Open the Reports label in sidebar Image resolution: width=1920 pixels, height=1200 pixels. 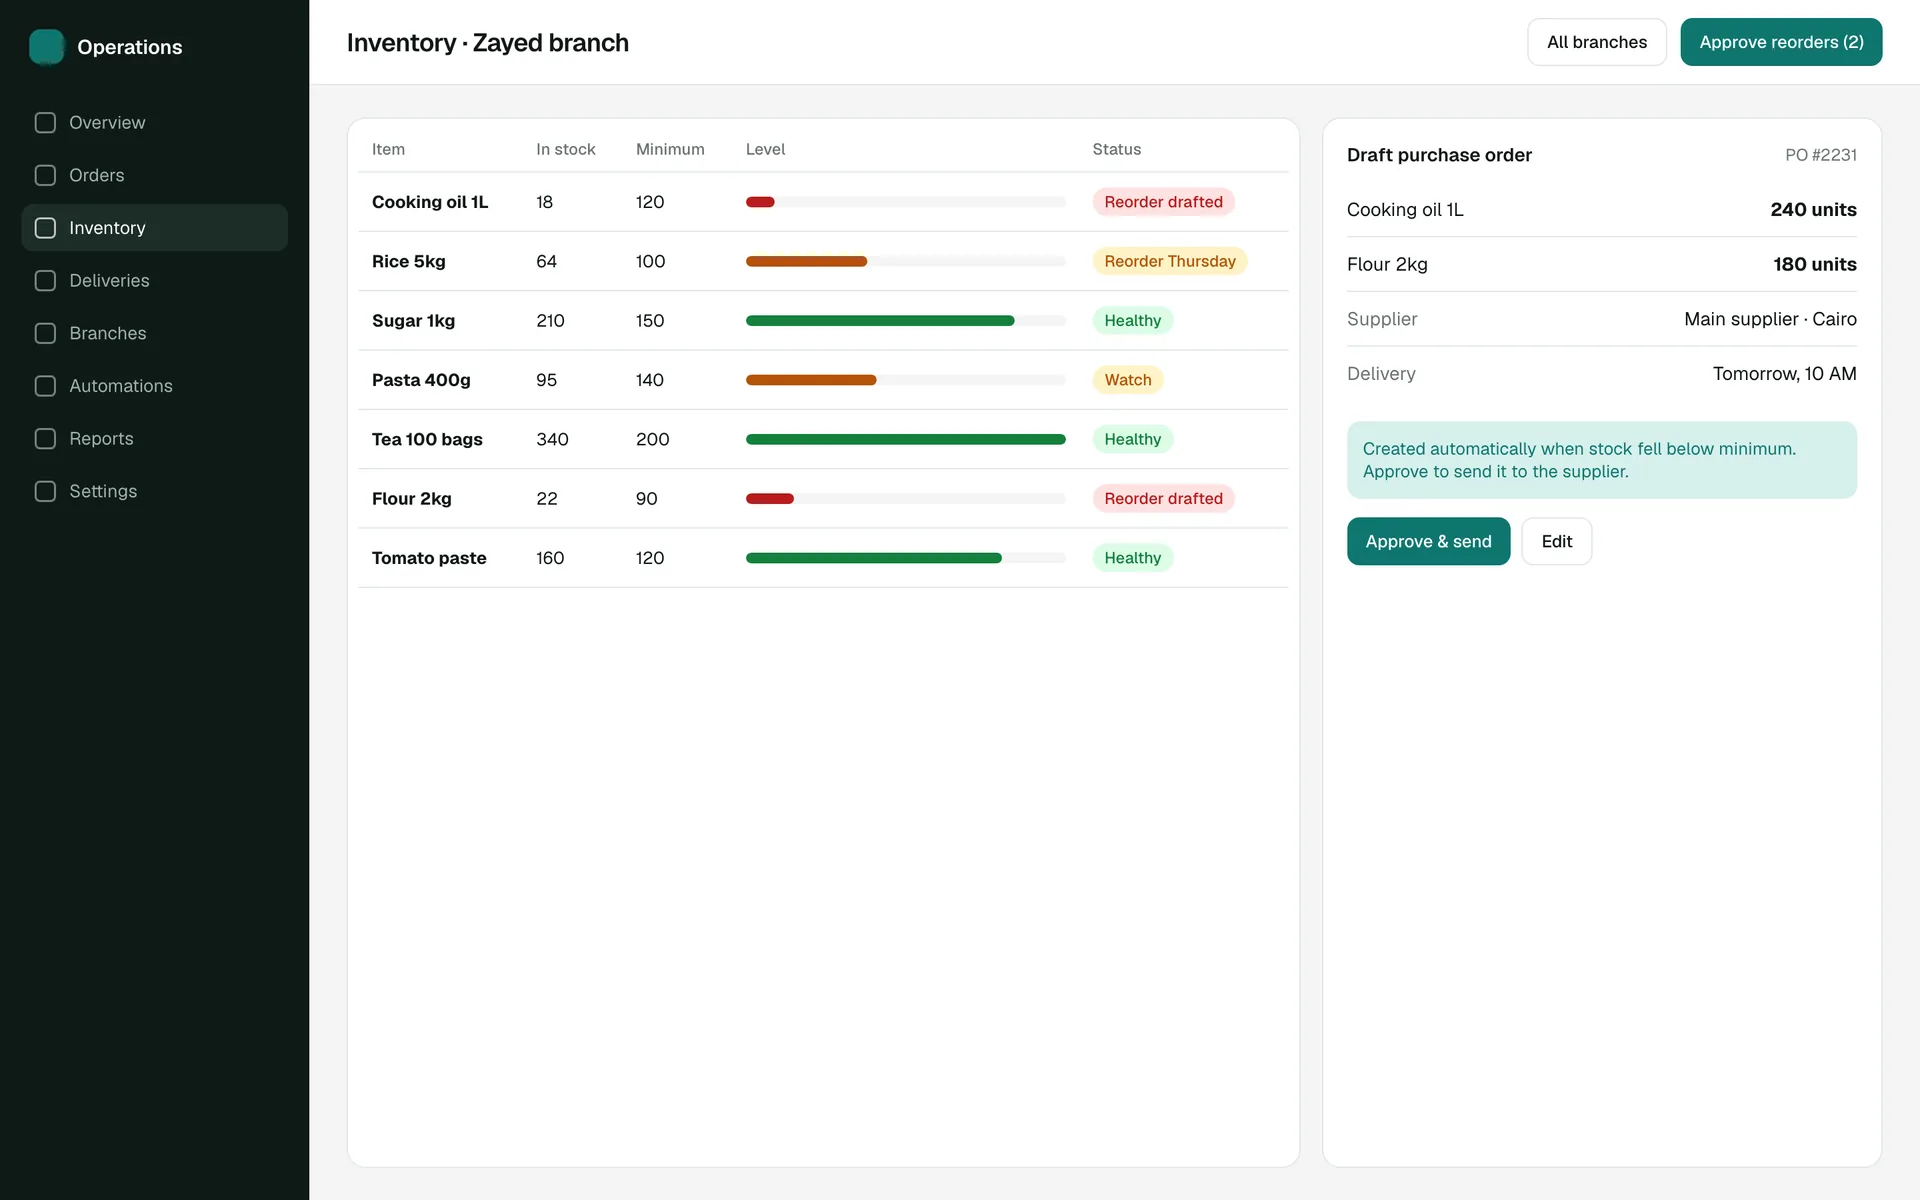pyautogui.click(x=101, y=439)
